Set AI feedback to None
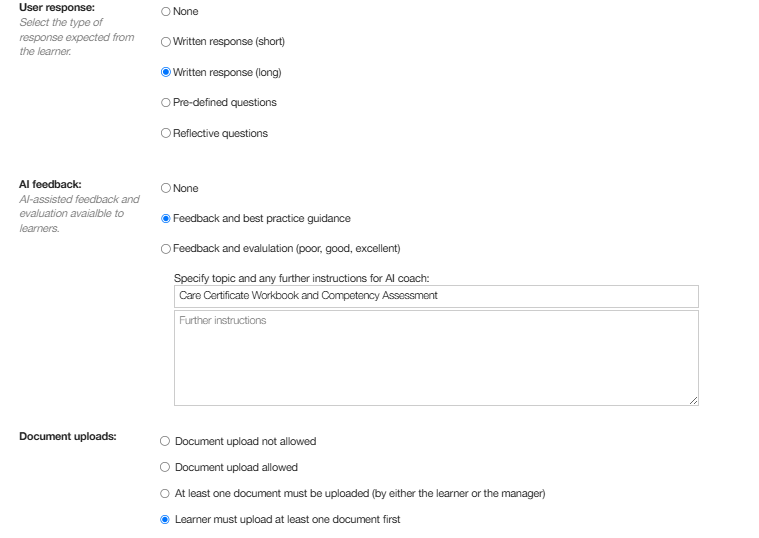Viewport: 759px width, 538px height. 166,188
